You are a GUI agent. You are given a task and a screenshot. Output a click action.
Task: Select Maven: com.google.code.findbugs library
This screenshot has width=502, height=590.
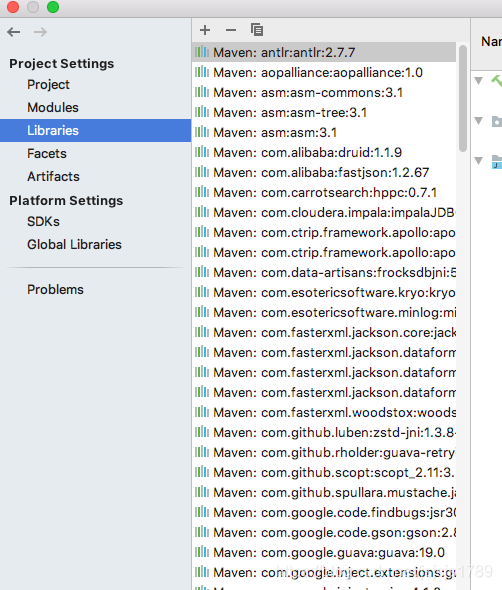(324, 512)
